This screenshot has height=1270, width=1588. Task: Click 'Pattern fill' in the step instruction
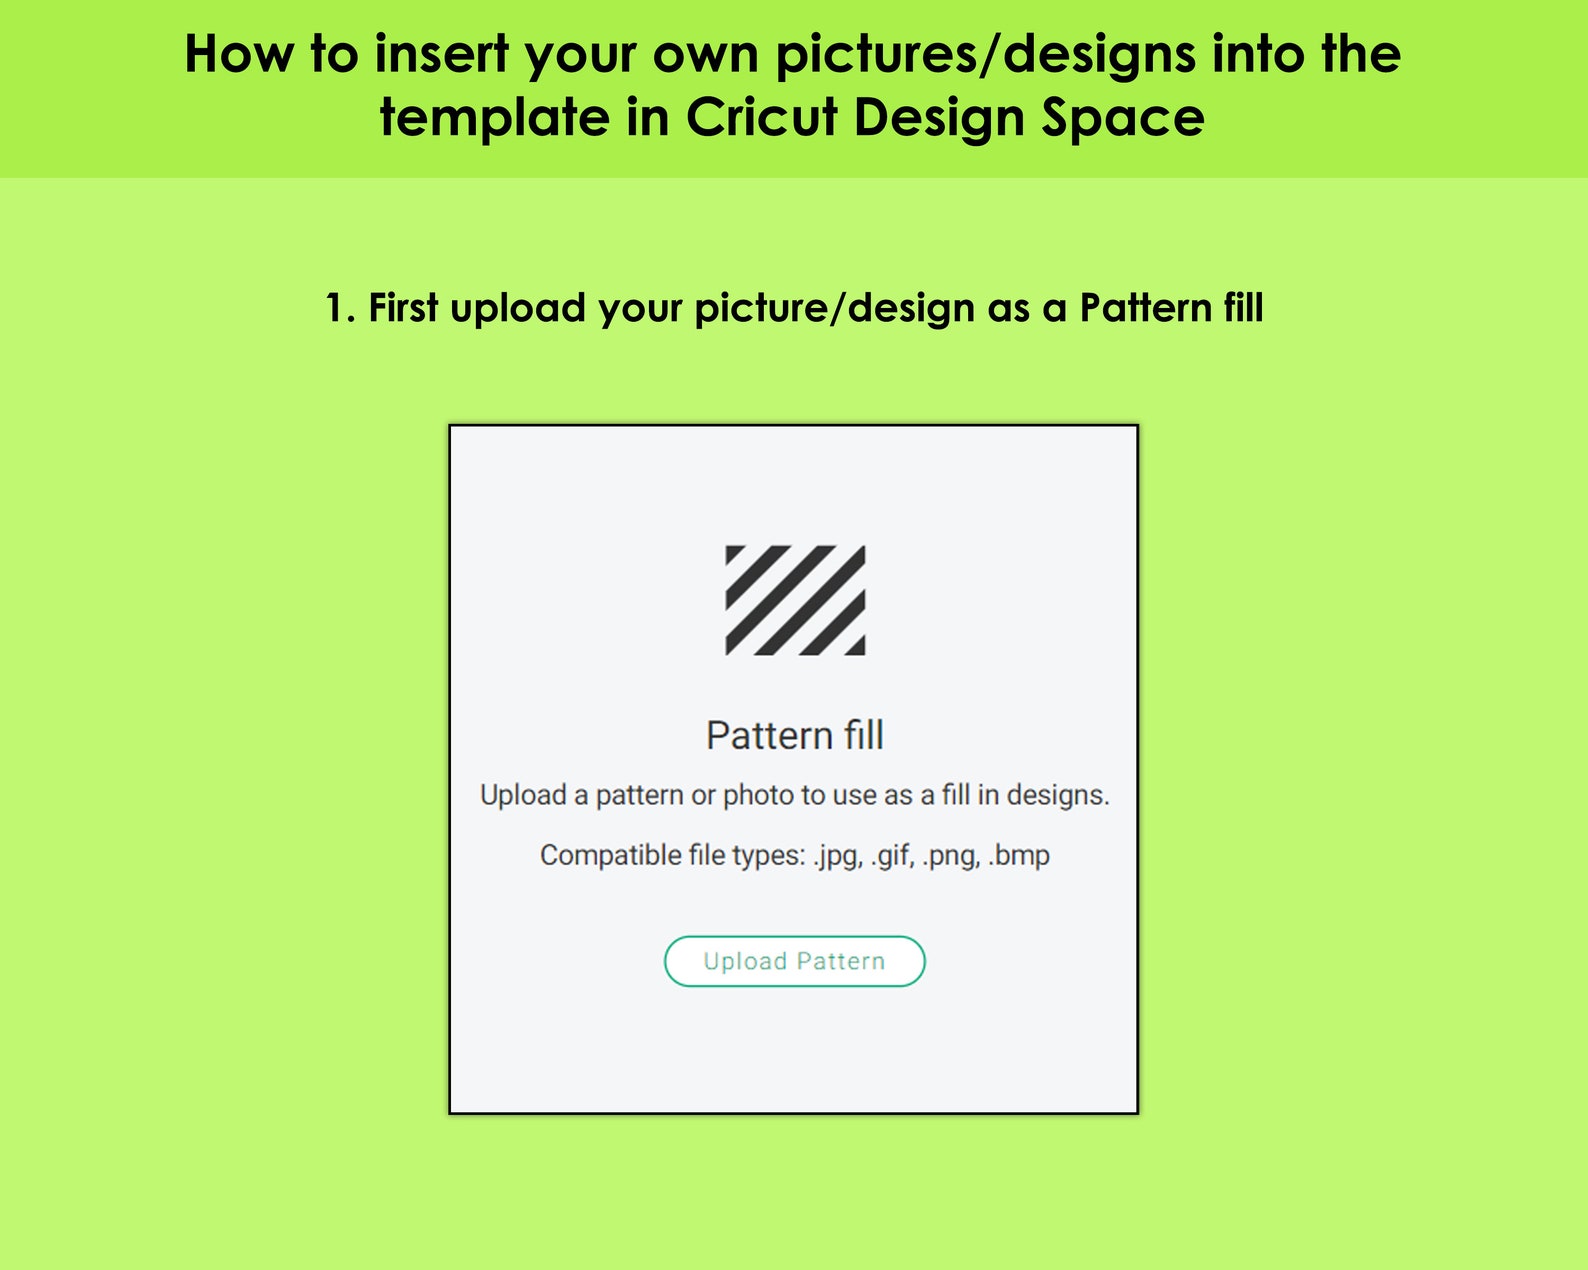(x=1172, y=308)
